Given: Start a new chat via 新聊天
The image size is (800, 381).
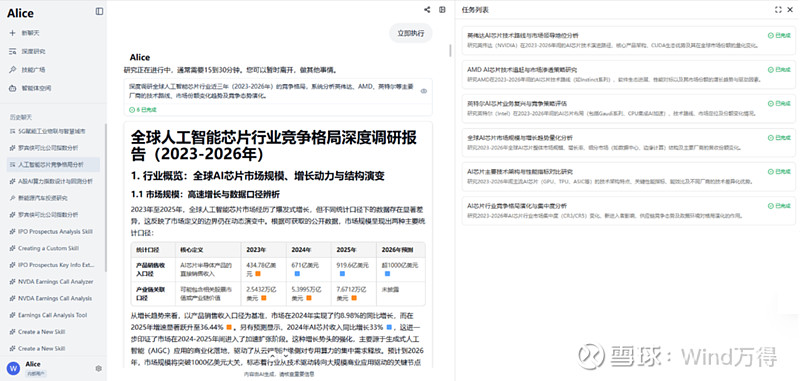Looking at the screenshot, I should 30,33.
